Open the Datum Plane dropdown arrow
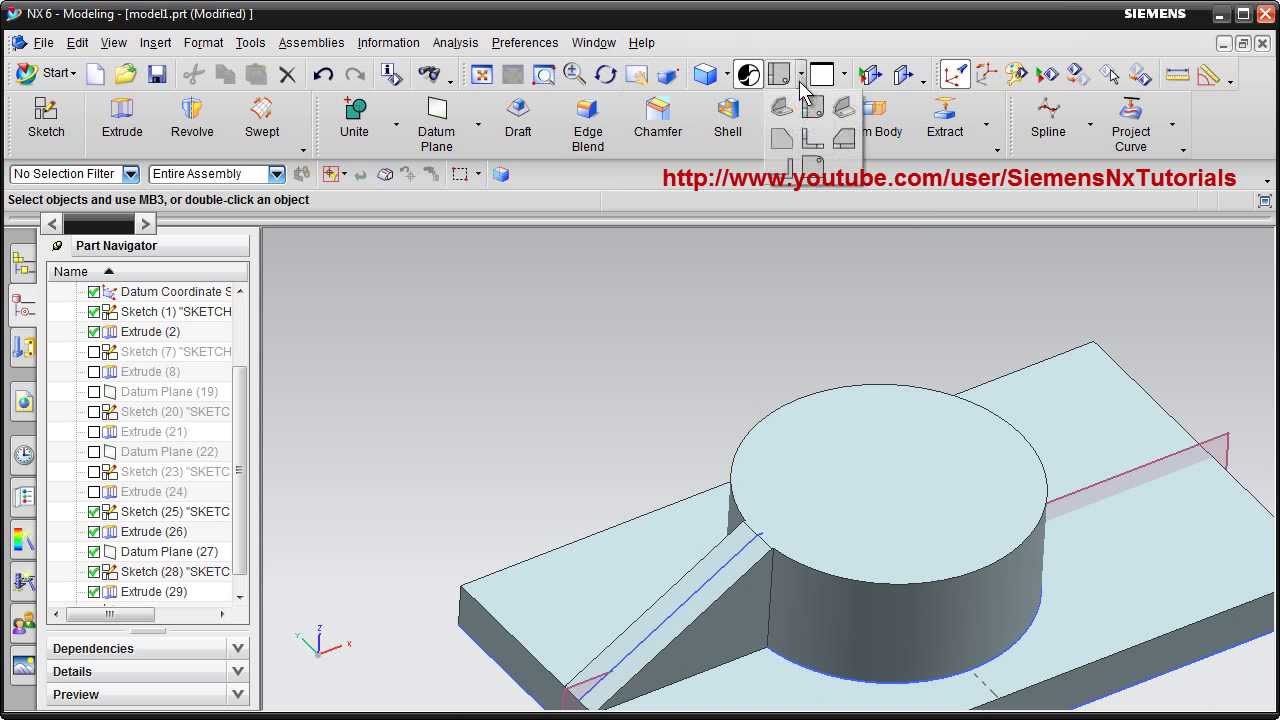This screenshot has width=1280, height=720. tap(478, 125)
